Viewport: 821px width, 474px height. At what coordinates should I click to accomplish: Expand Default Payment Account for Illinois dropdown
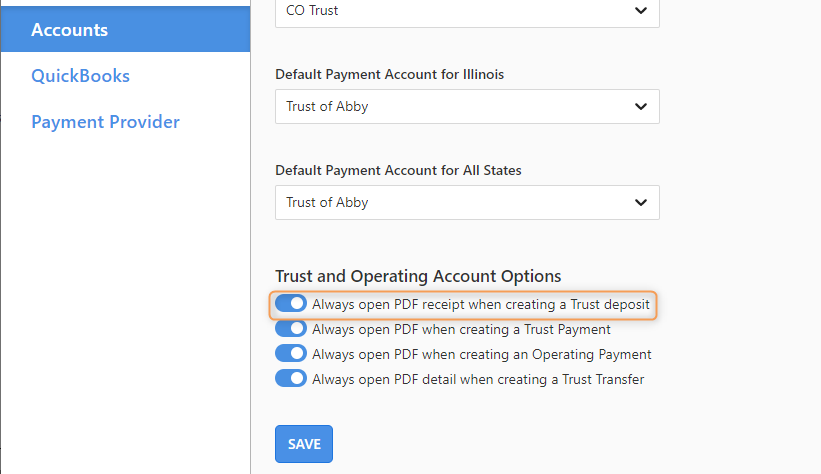tap(467, 106)
